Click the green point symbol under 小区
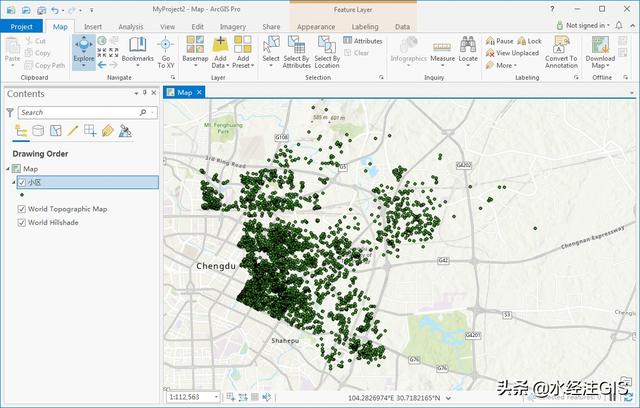 (x=22, y=195)
